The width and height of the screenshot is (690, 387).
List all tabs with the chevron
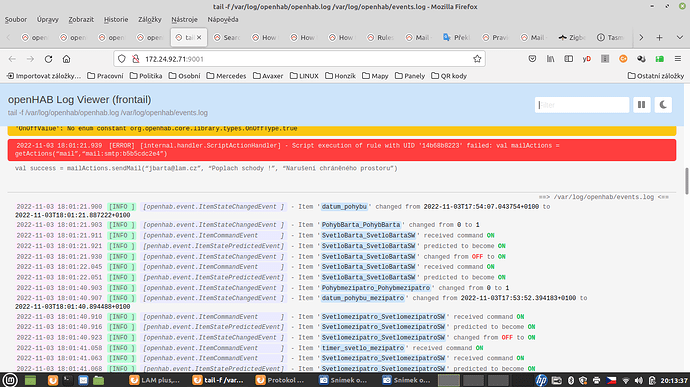[679, 38]
